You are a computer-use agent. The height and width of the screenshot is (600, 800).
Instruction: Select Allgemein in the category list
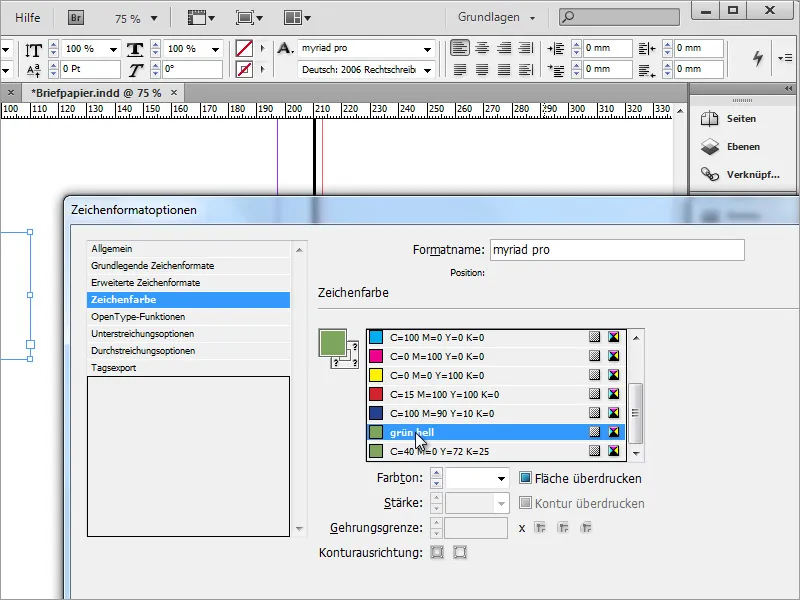(188, 248)
